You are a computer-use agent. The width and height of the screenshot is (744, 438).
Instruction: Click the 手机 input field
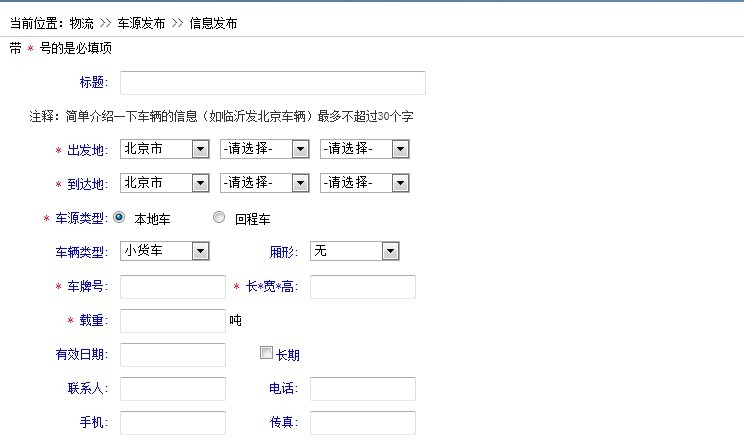click(x=173, y=423)
